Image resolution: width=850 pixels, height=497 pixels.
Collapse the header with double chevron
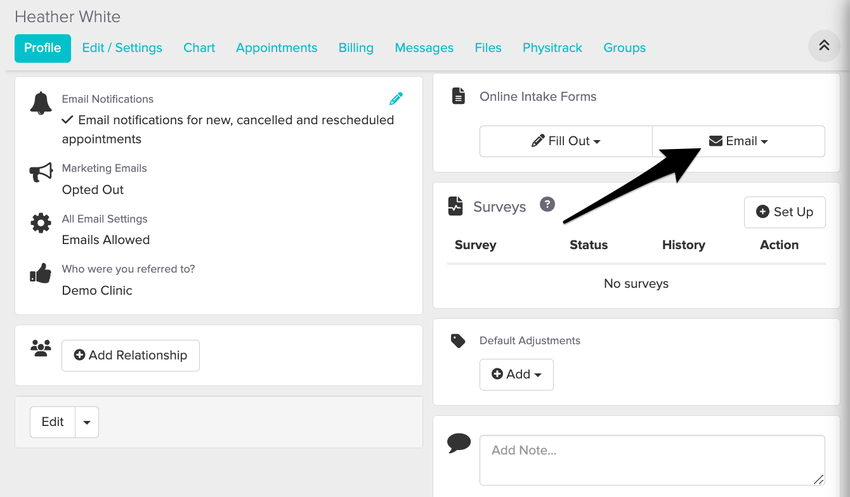[824, 46]
